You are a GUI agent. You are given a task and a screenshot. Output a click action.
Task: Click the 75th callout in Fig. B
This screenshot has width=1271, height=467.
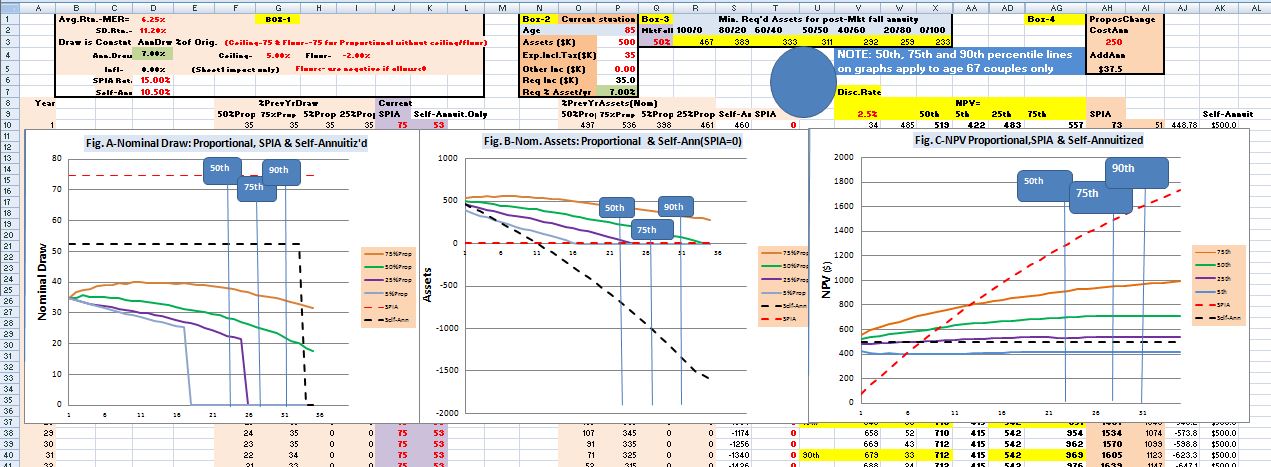[647, 229]
